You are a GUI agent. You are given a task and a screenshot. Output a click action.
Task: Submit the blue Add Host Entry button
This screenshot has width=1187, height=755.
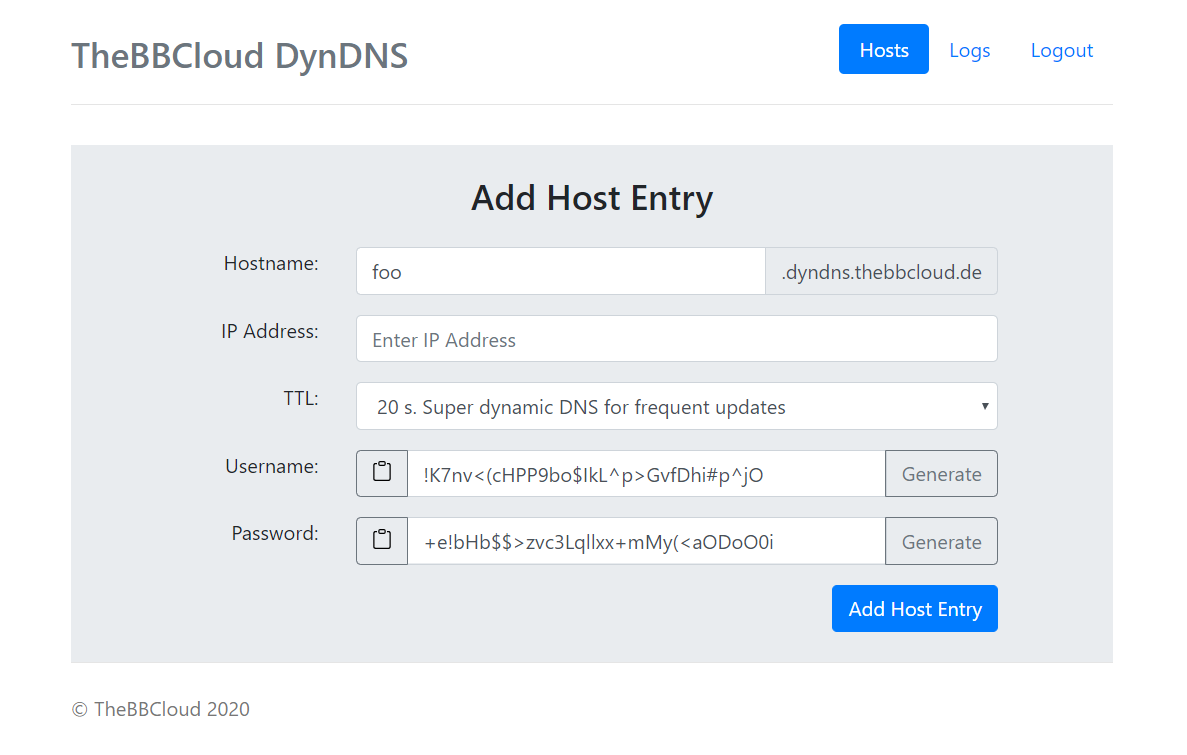(914, 609)
